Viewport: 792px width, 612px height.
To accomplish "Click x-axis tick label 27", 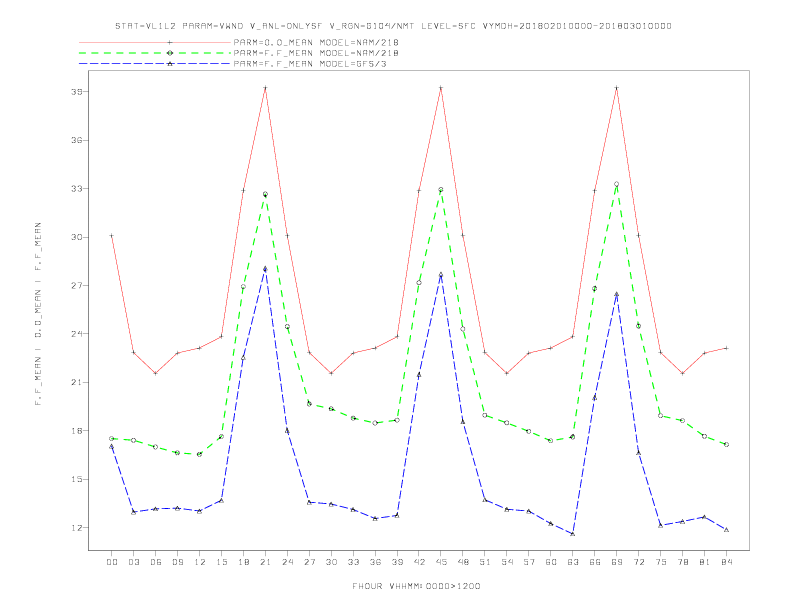I will point(309,562).
